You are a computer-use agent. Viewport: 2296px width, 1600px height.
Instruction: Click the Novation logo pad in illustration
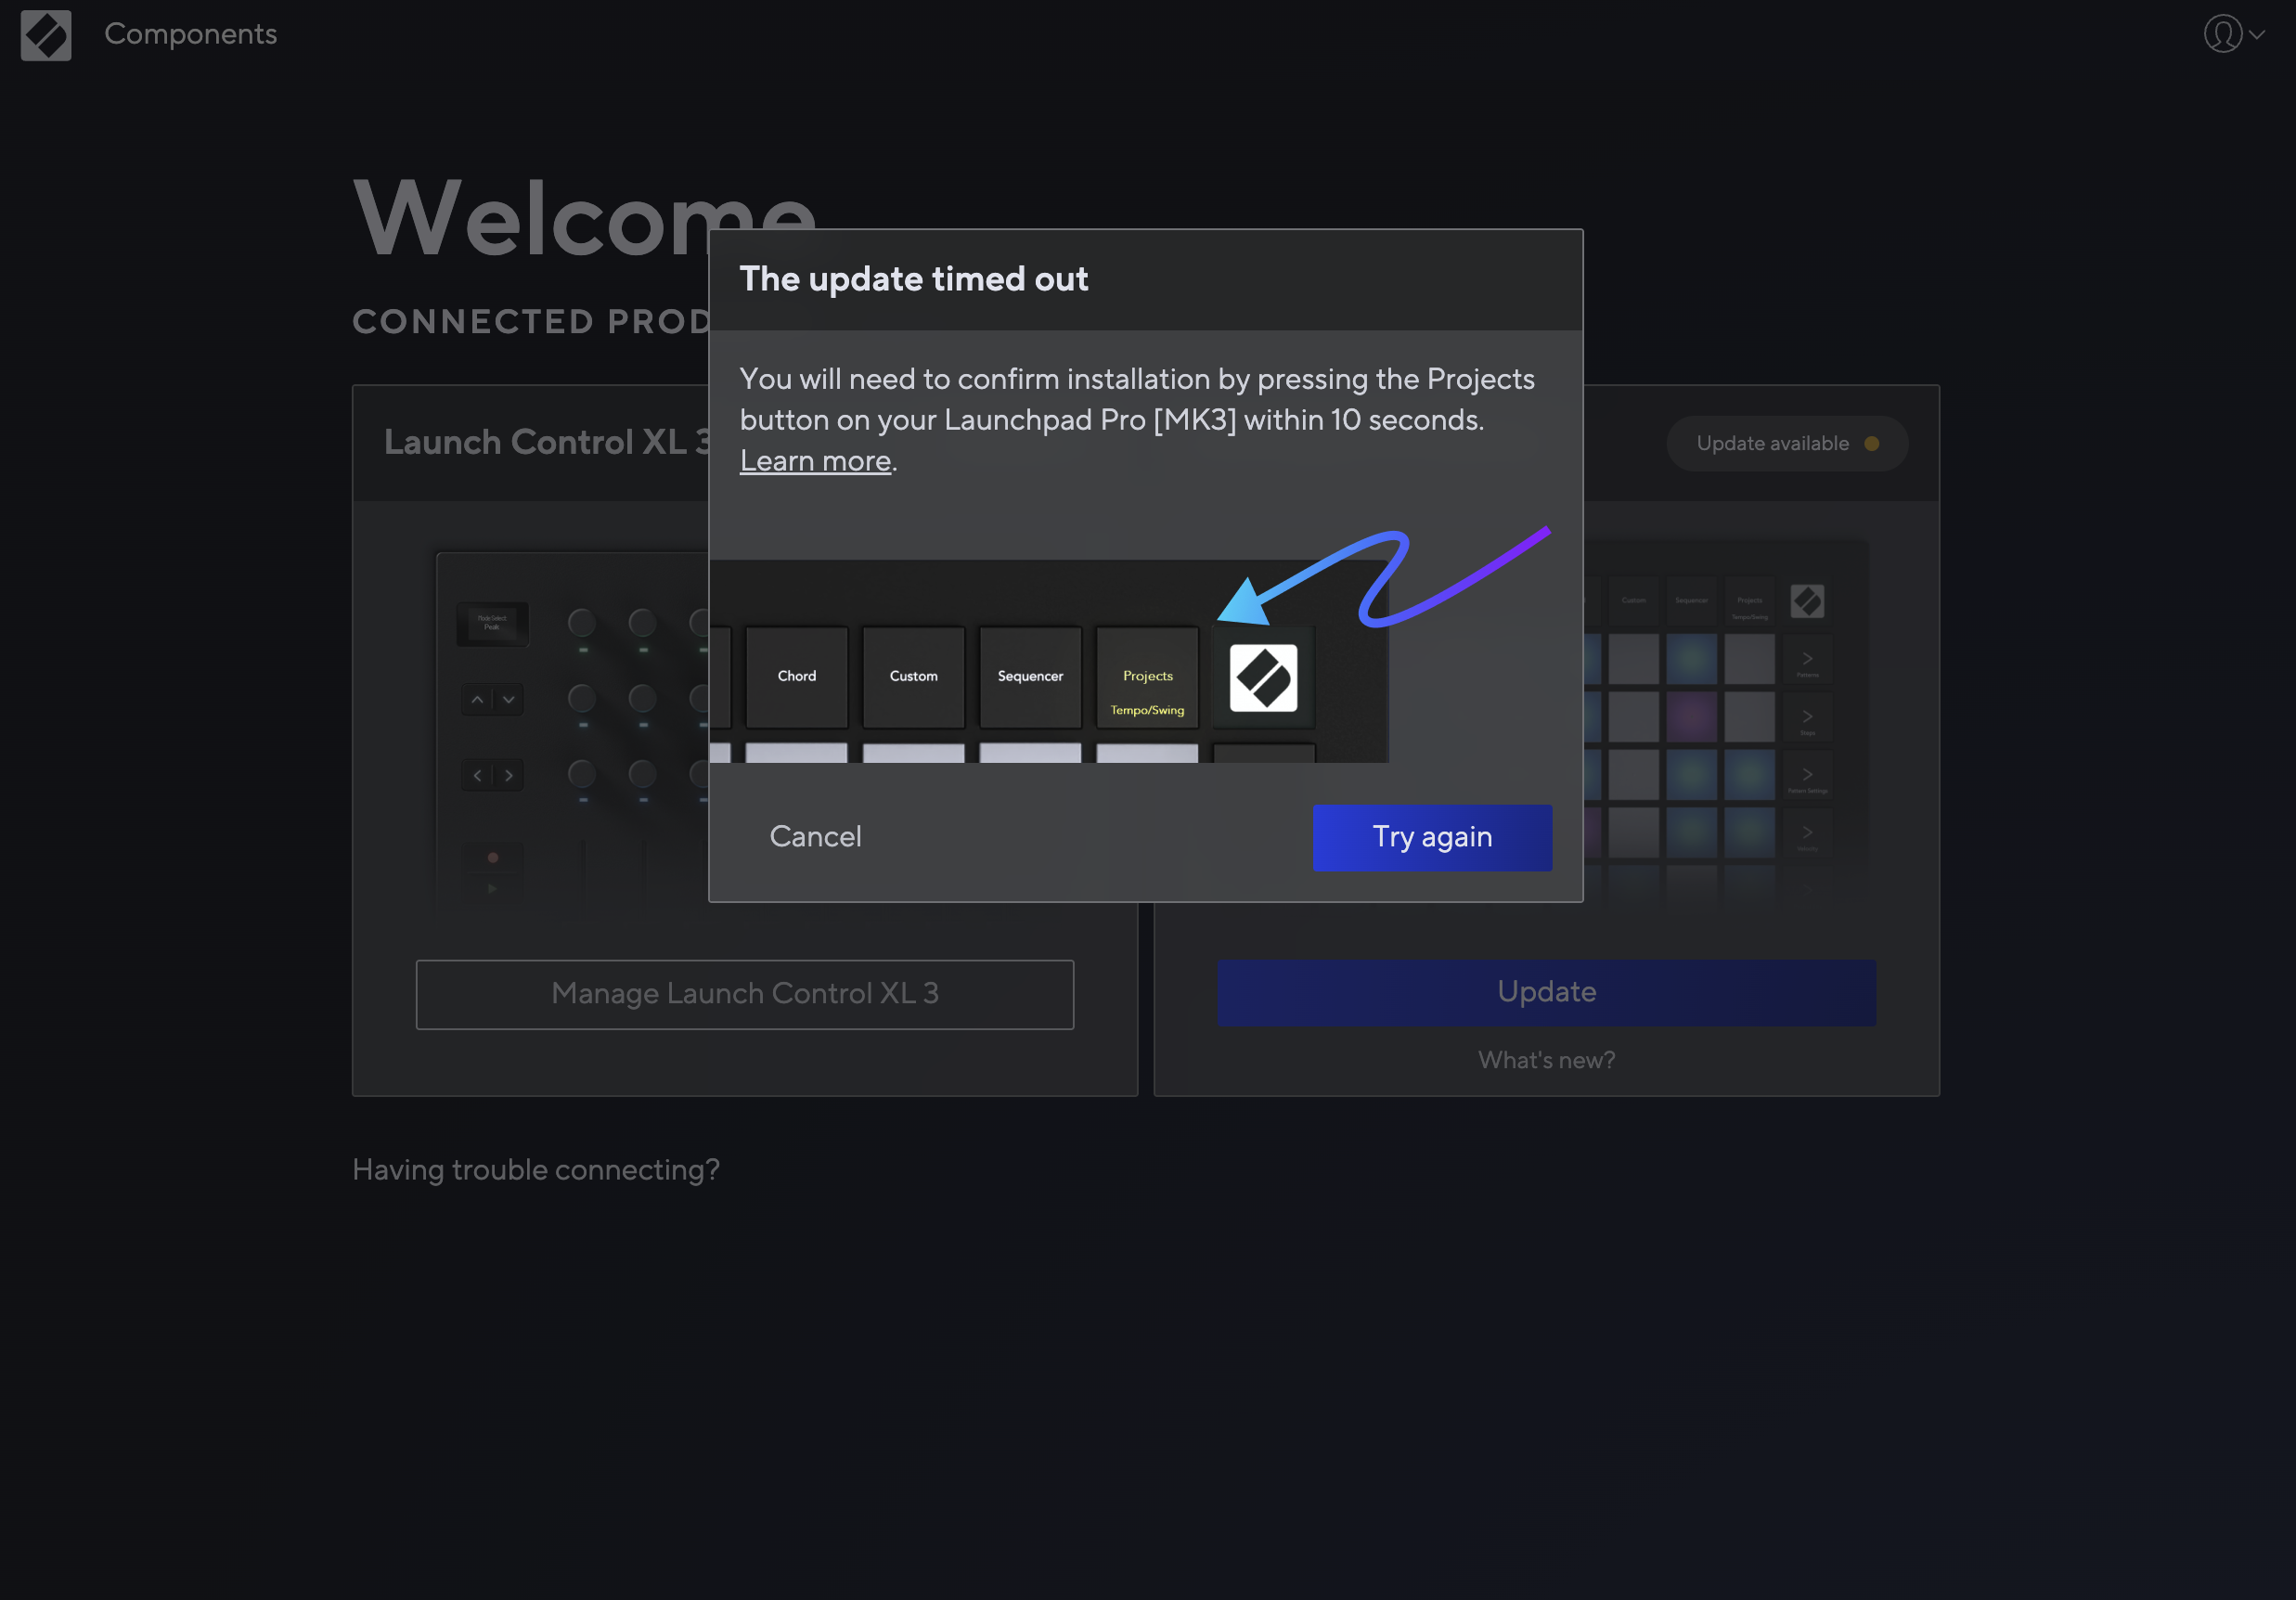tap(1262, 678)
